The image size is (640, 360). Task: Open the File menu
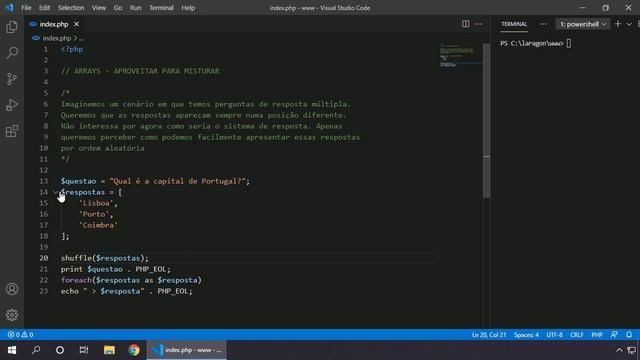click(26, 8)
